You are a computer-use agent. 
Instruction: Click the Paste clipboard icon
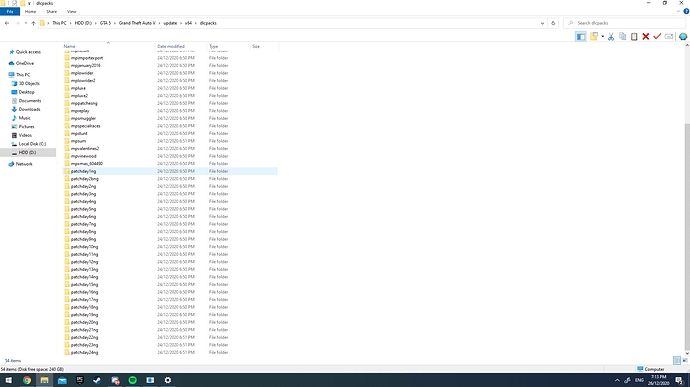point(634,37)
